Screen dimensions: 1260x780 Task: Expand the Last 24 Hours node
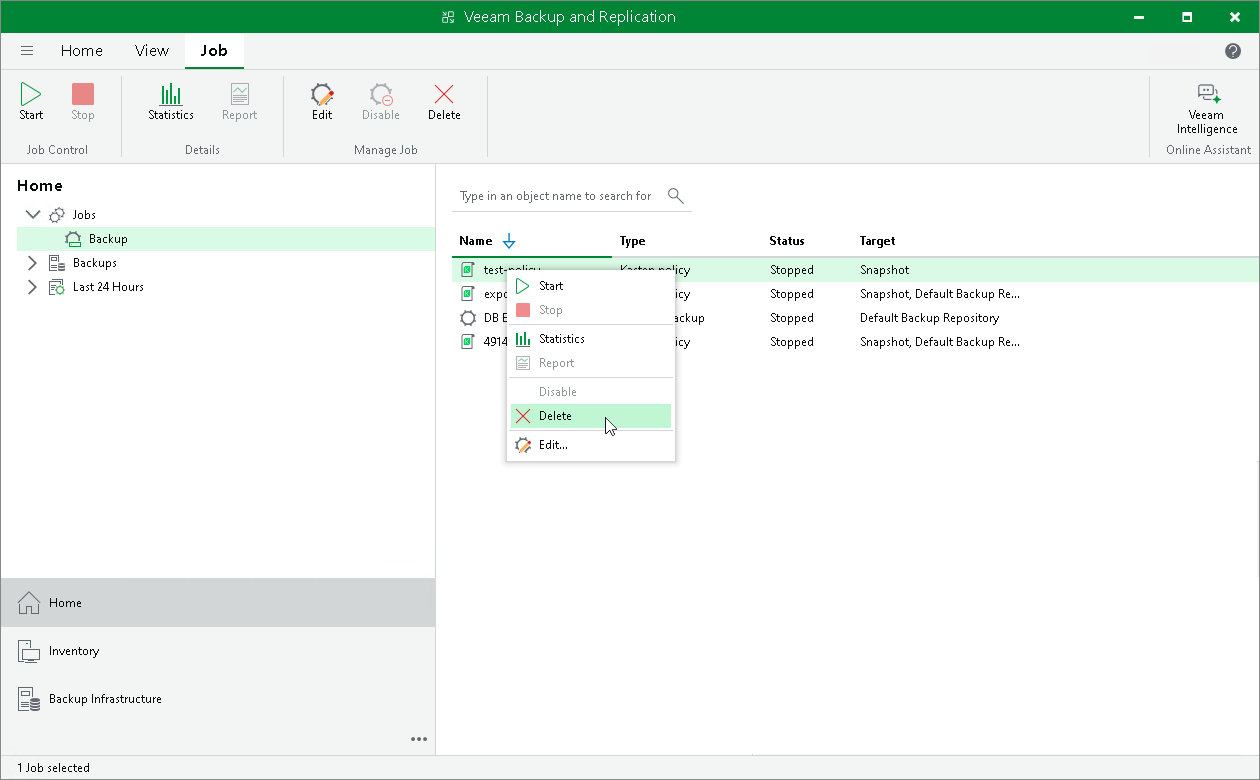coord(32,287)
